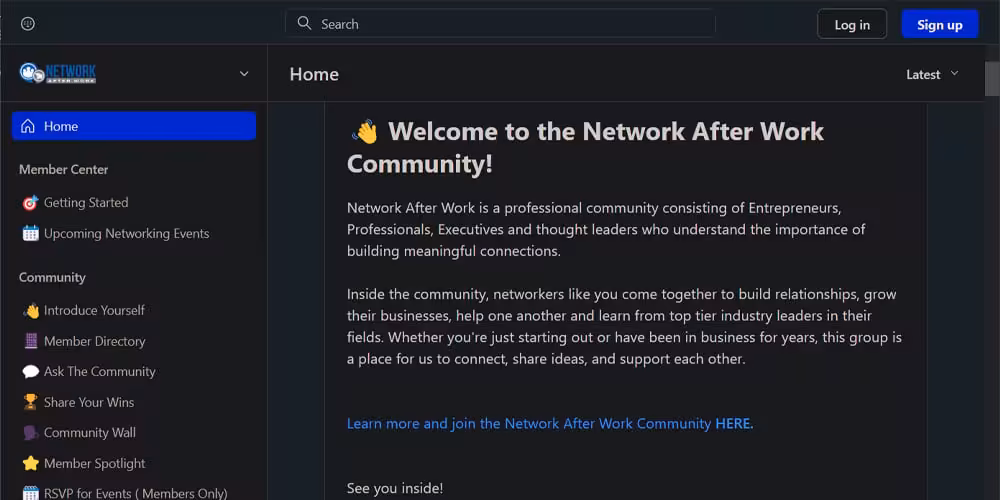Viewport: 1000px width, 500px height.
Task: Click the speech bubble icon beside Ask The Community
Action: tap(30, 372)
